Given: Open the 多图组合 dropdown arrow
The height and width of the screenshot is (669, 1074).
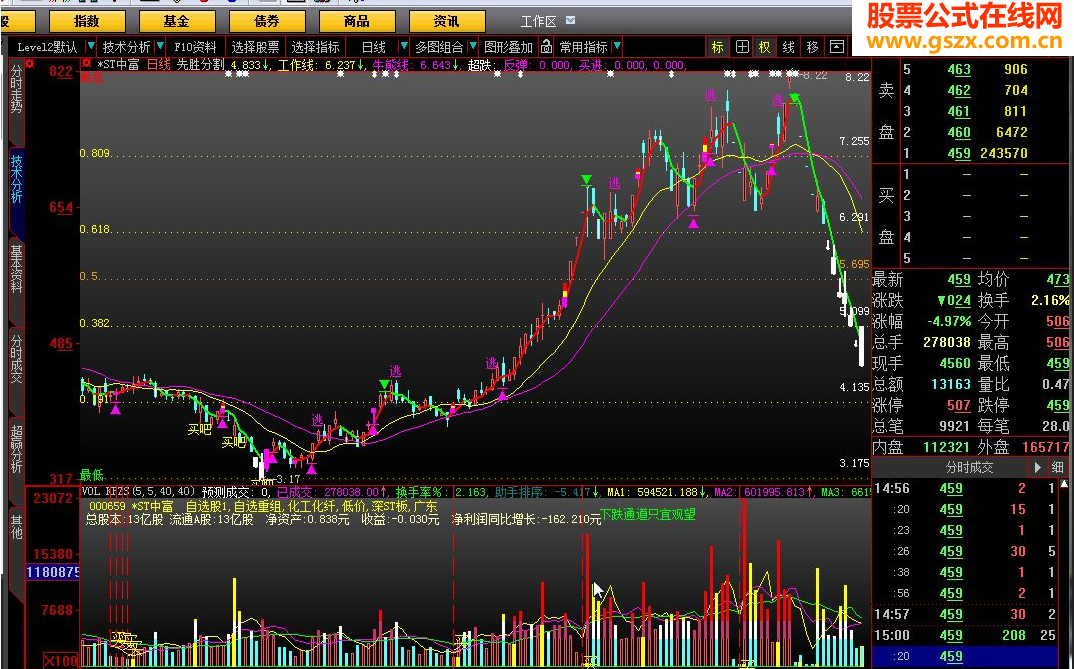Looking at the screenshot, I should coord(473,47).
